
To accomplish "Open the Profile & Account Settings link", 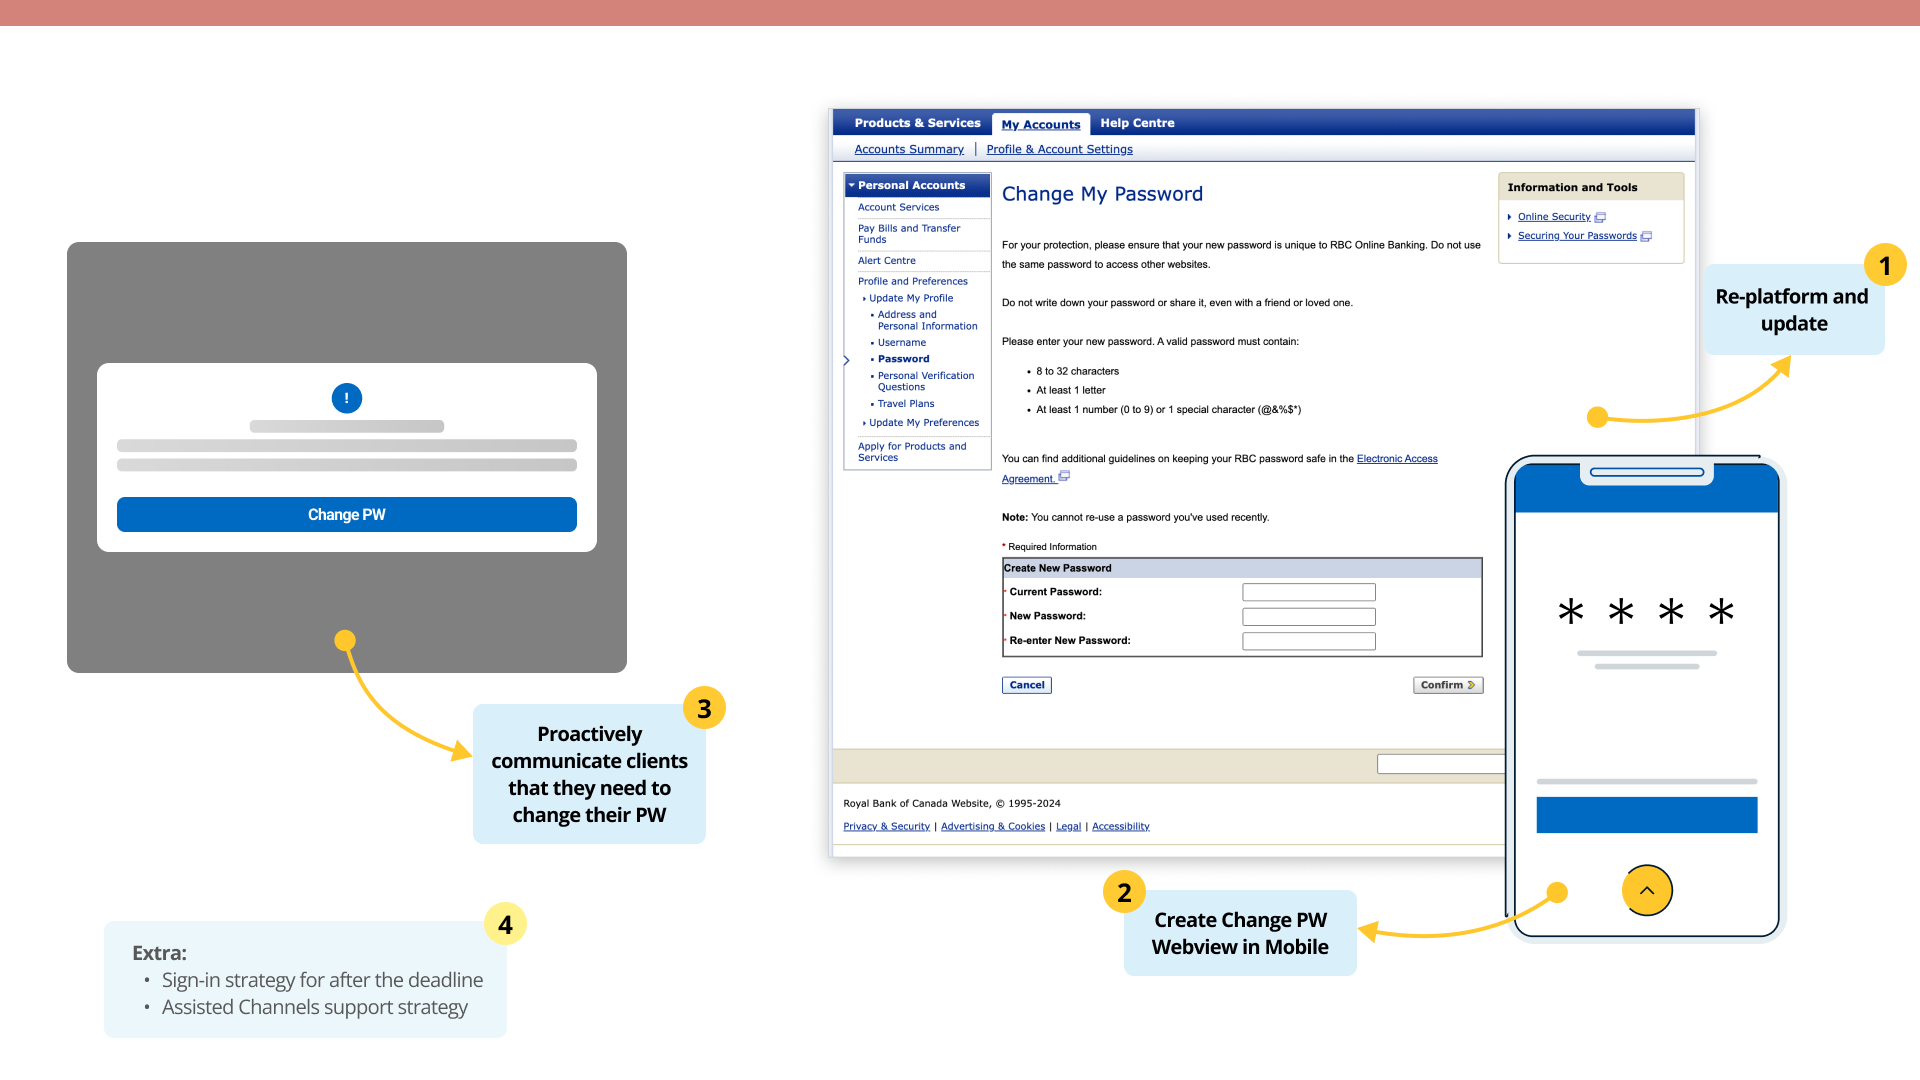I will [x=1059, y=149].
